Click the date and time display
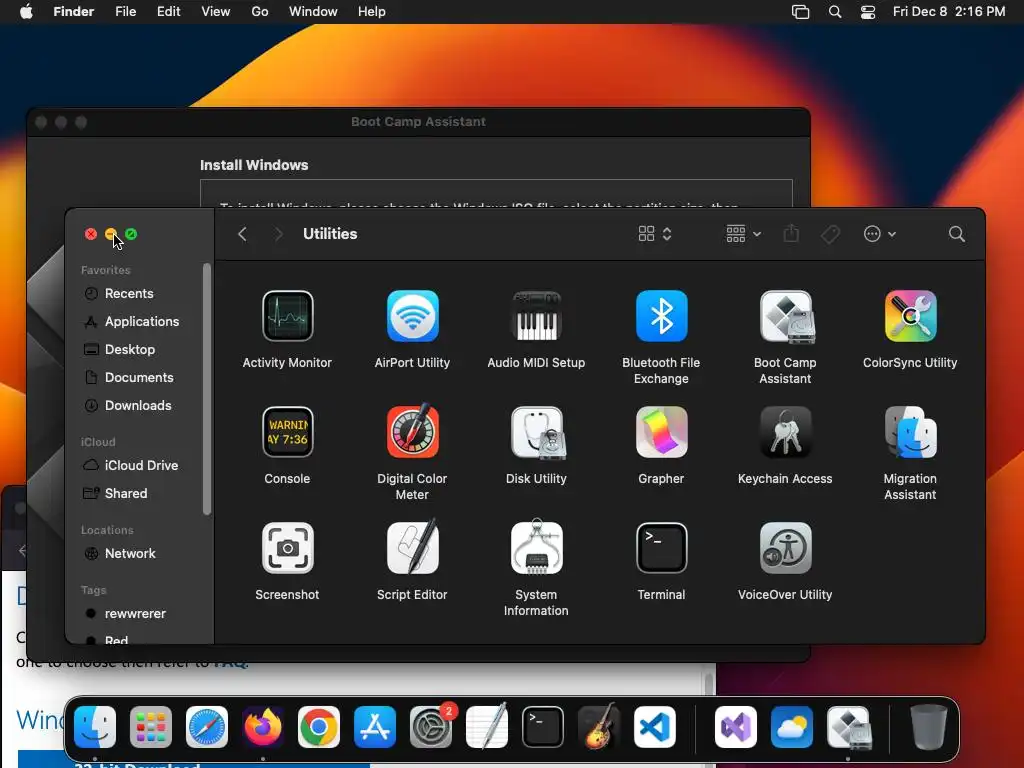Image resolution: width=1024 pixels, height=768 pixels. [949, 12]
